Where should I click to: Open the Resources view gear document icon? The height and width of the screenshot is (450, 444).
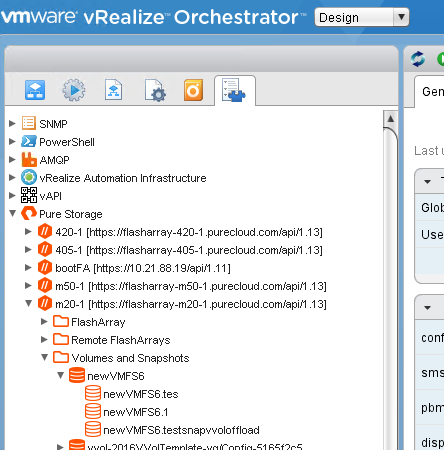click(x=155, y=90)
